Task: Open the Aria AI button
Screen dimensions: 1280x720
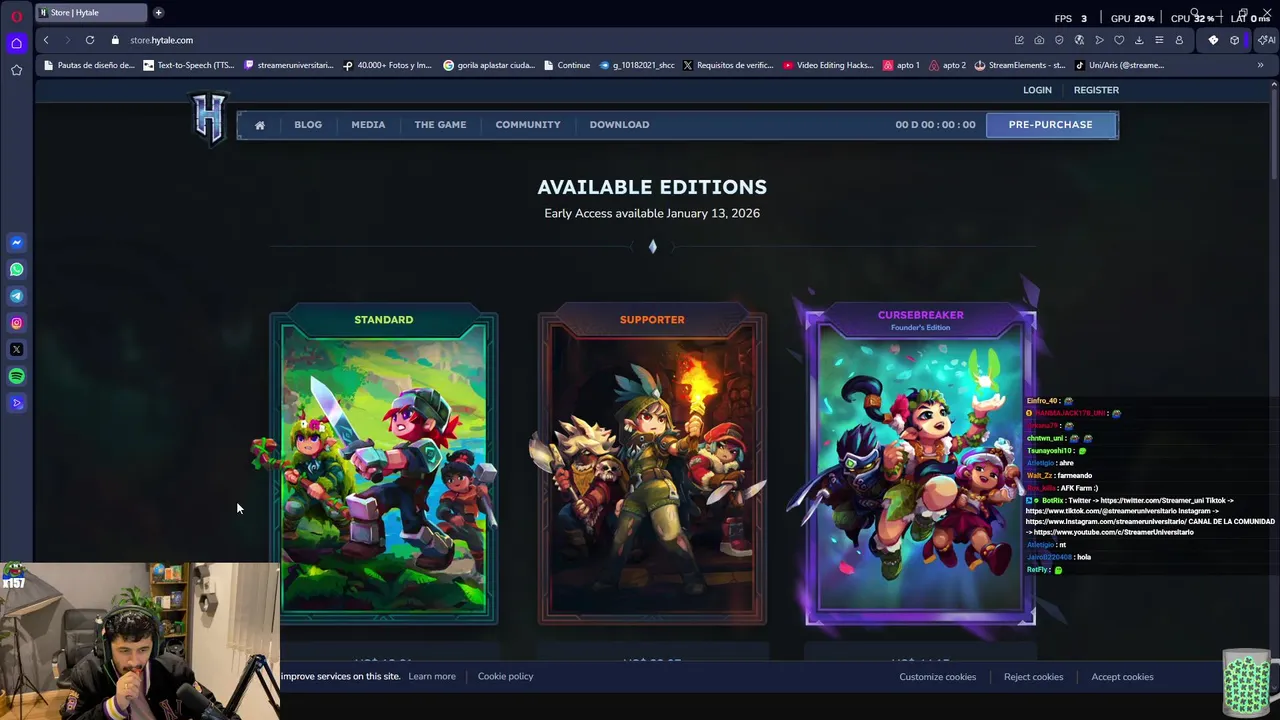Action: click(x=1265, y=40)
